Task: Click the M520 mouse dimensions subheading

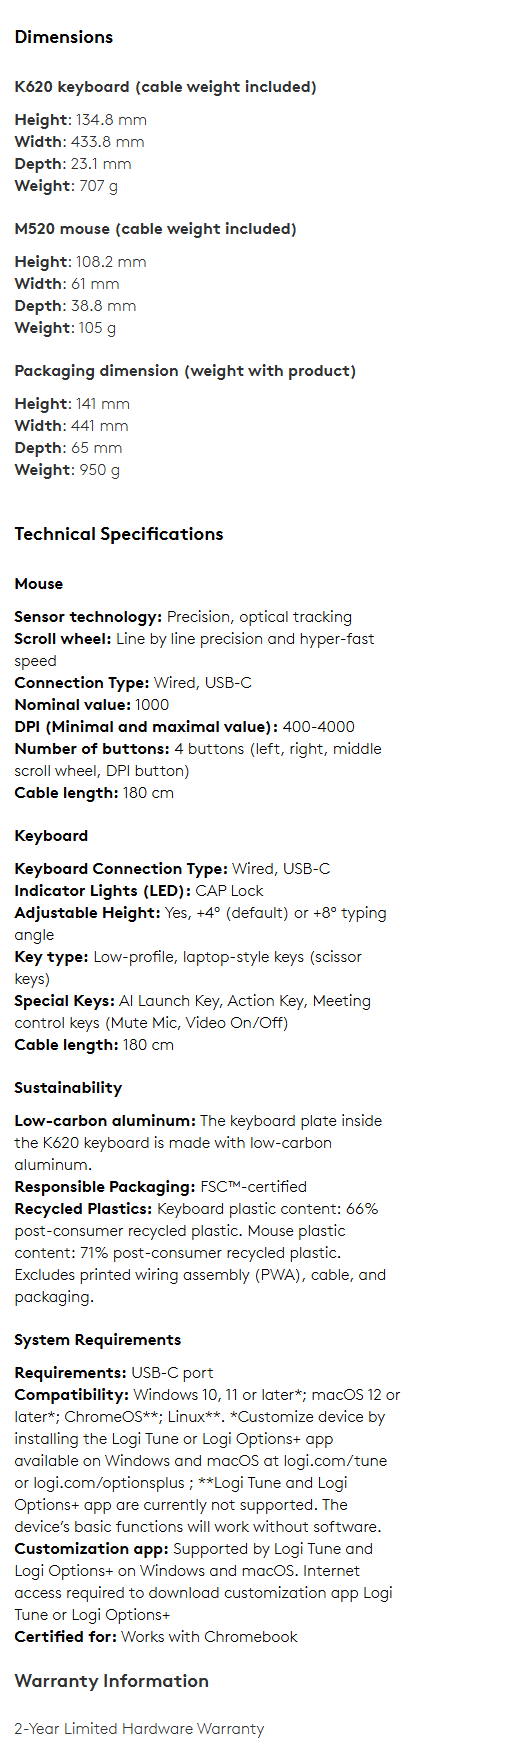Action: pyautogui.click(x=155, y=229)
